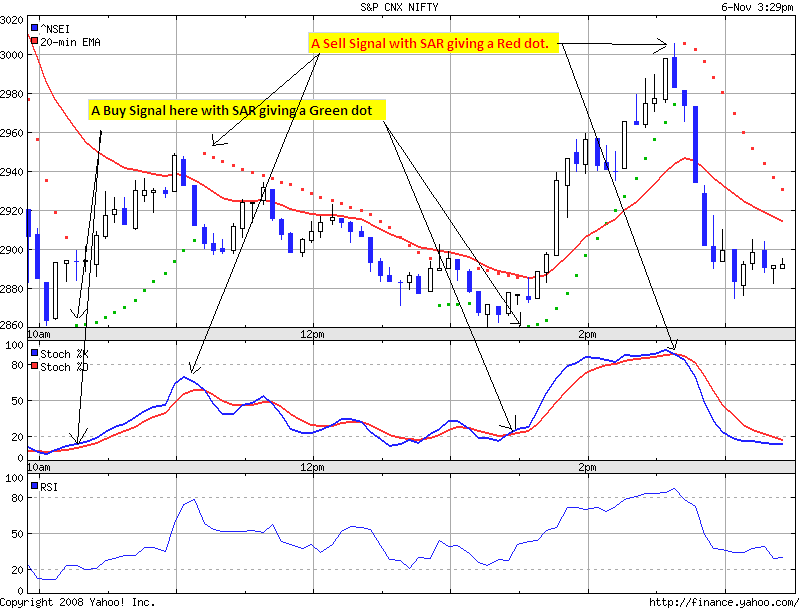This screenshot has width=800, height=608.
Task: Click the 80 level on the stochastic axis
Action: click(17, 365)
